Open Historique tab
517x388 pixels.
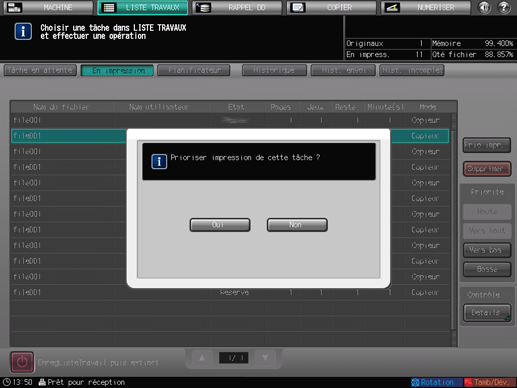click(x=274, y=70)
